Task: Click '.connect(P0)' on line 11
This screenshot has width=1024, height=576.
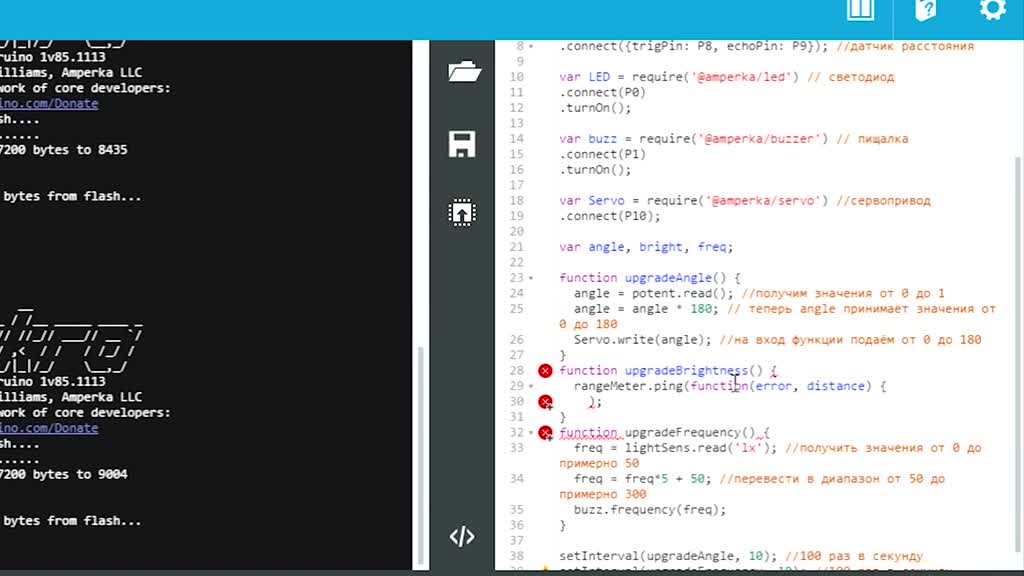Action: pos(603,93)
